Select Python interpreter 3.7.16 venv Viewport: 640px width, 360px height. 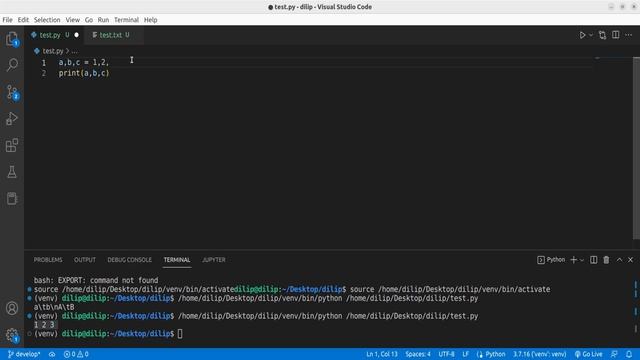point(540,354)
